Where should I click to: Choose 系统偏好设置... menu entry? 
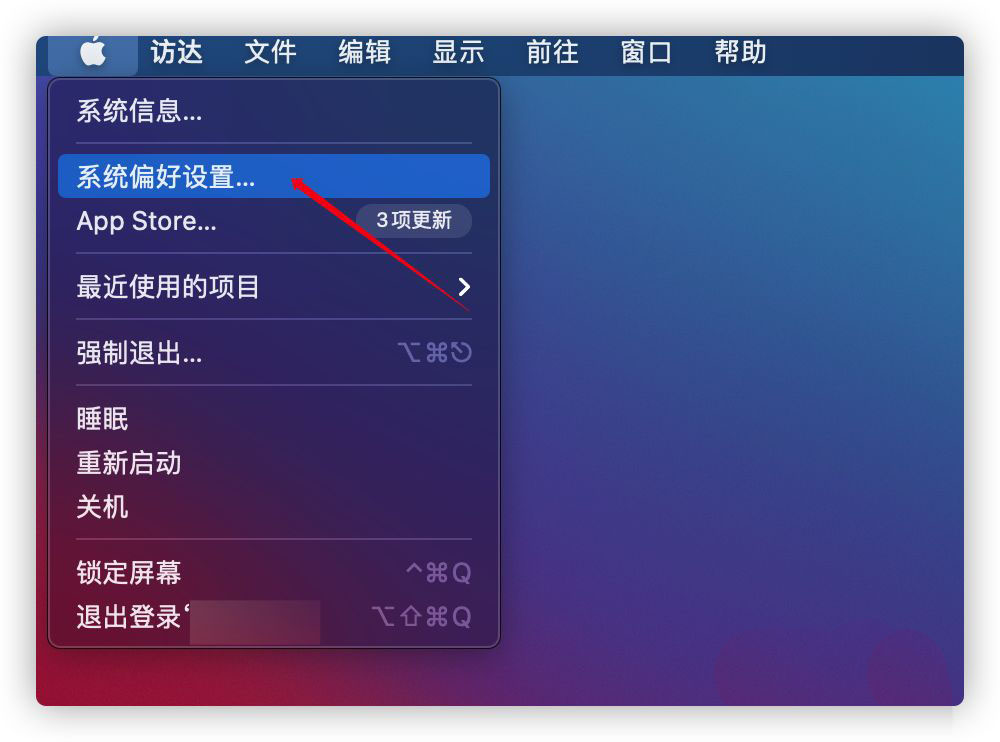coord(274,176)
